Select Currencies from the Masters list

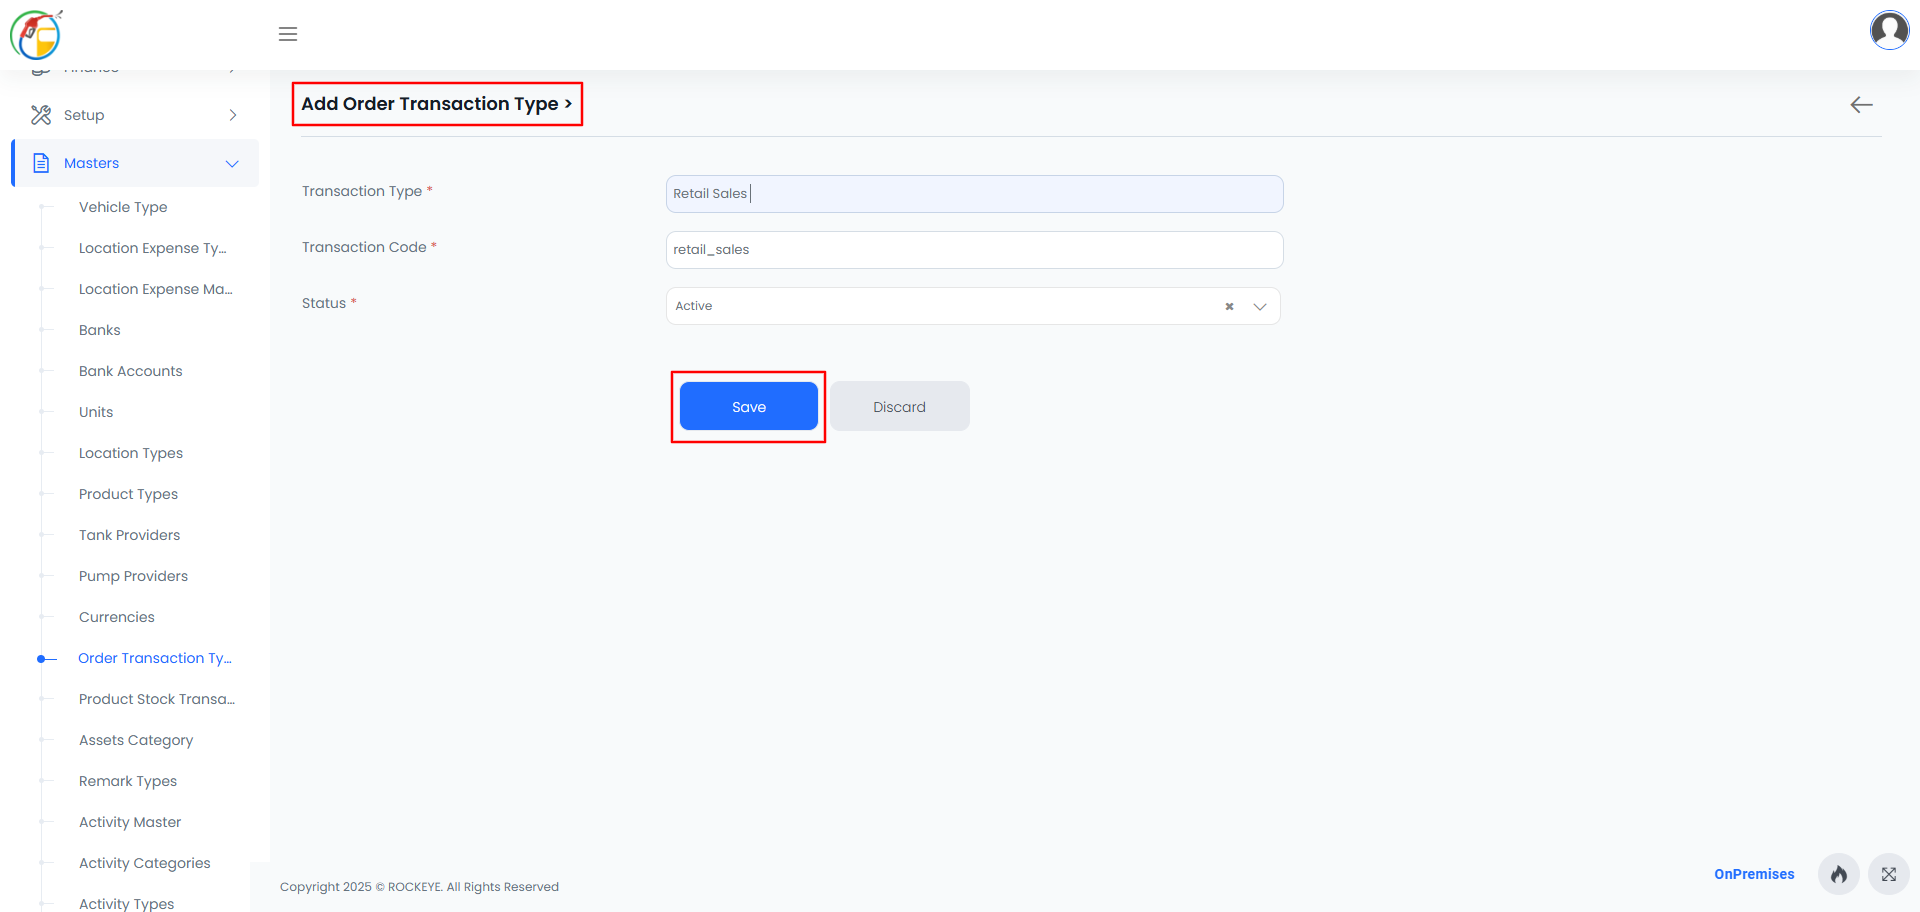[x=117, y=617]
